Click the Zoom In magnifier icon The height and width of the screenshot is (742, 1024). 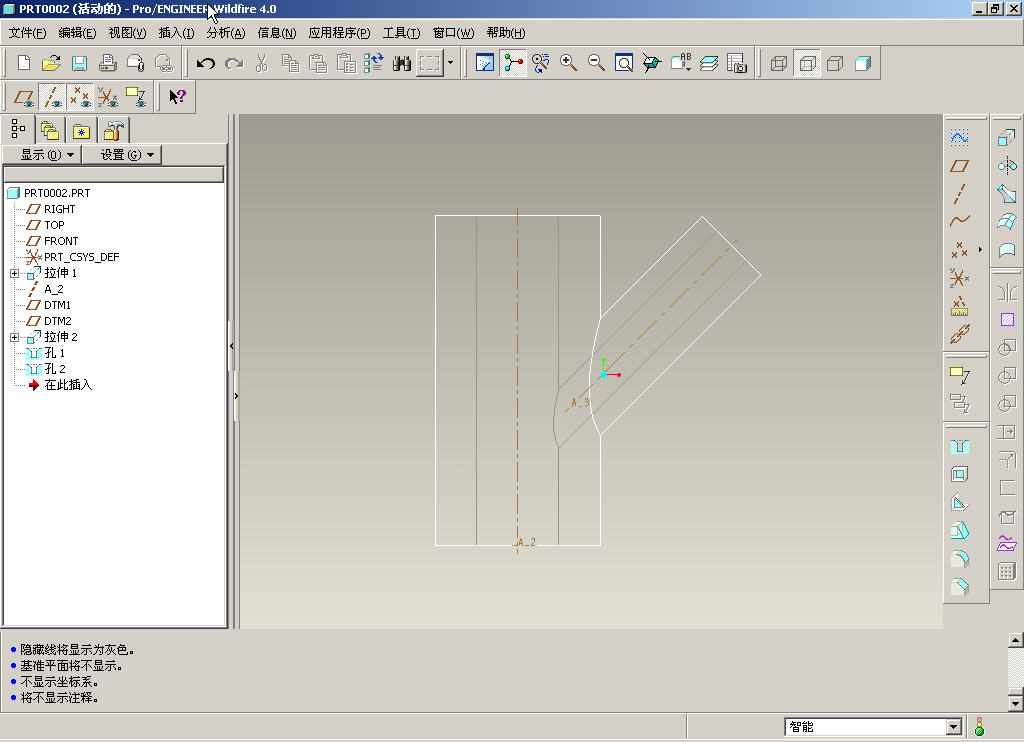click(x=568, y=63)
